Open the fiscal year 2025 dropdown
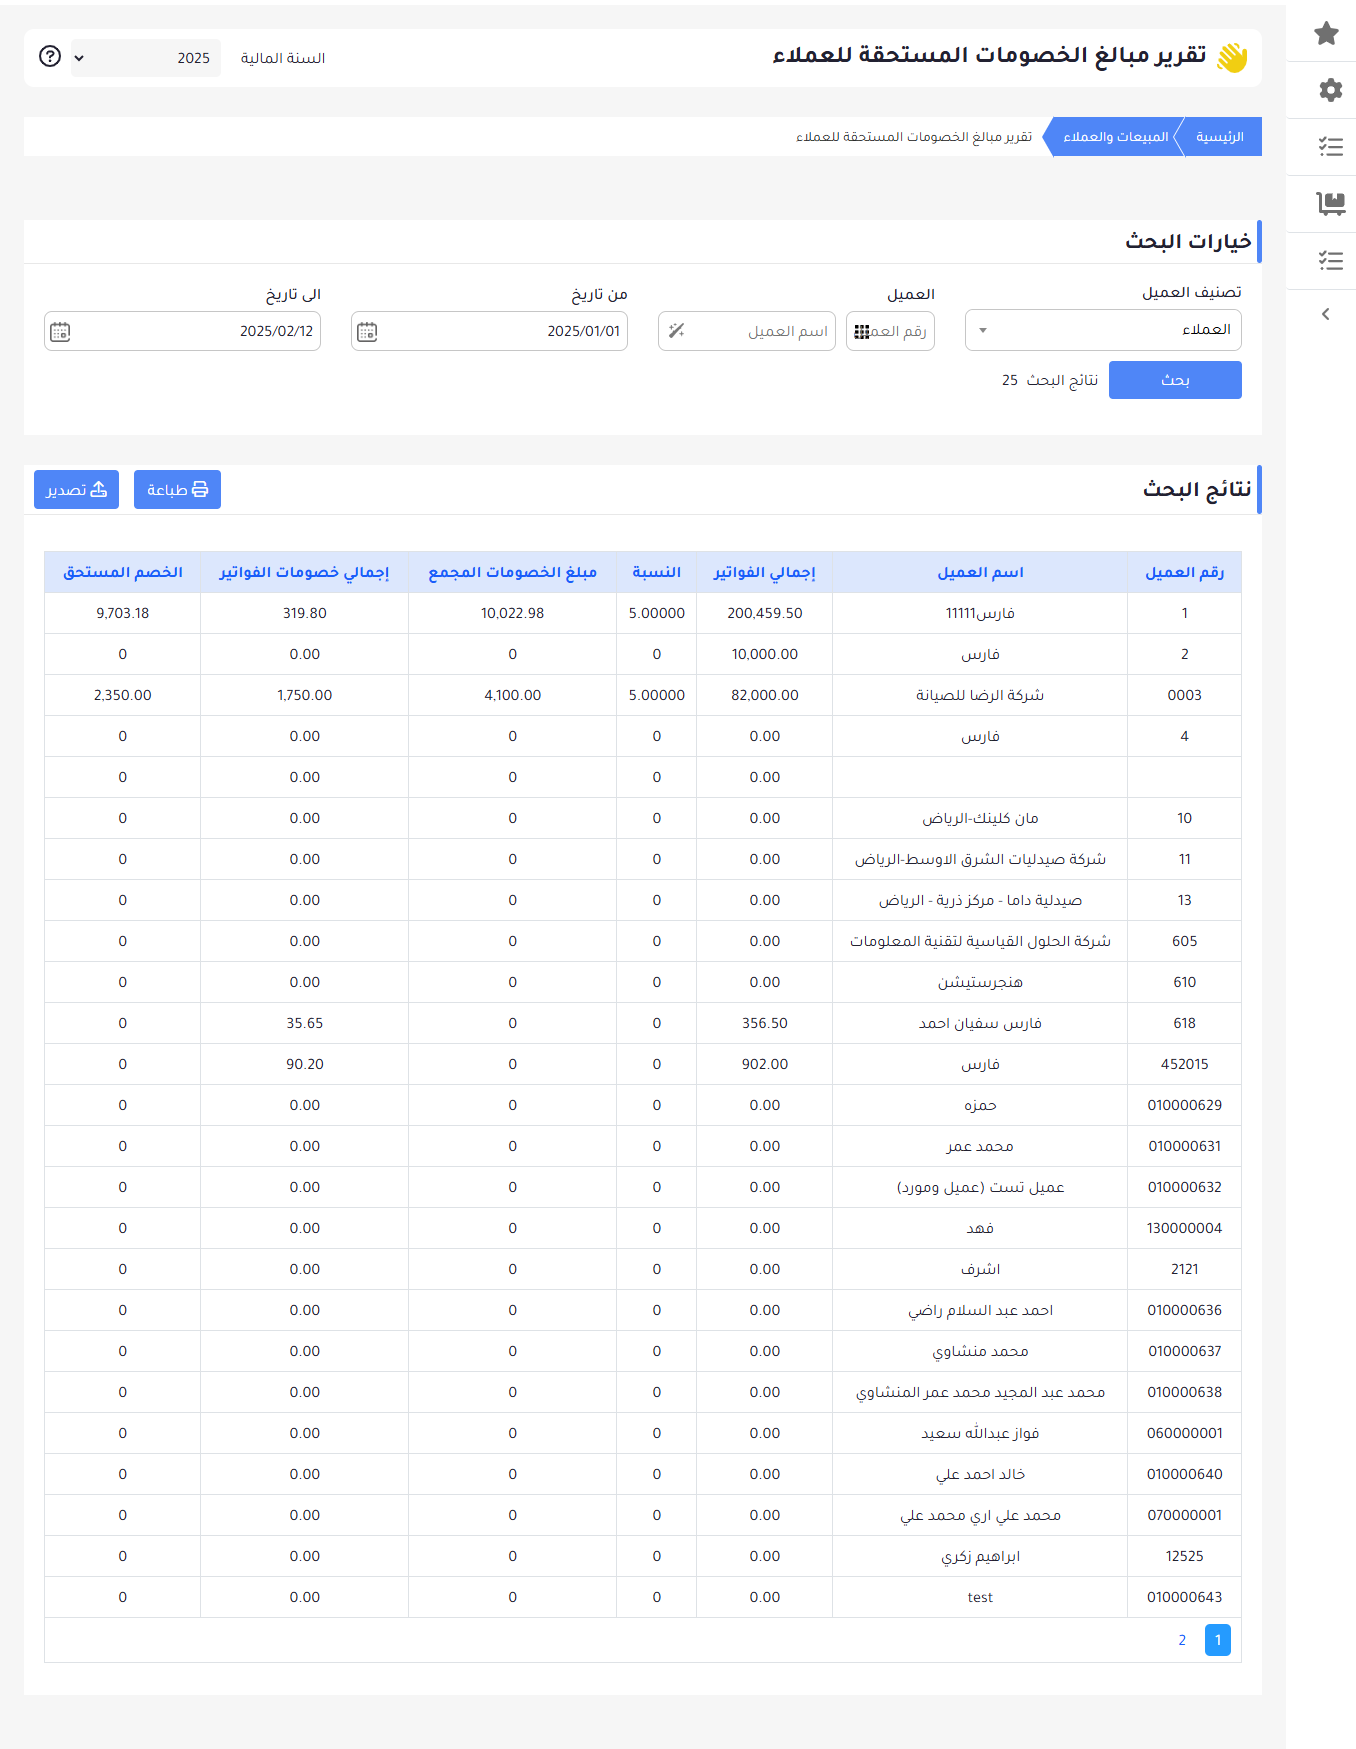Image resolution: width=1356 pixels, height=1749 pixels. (x=146, y=58)
